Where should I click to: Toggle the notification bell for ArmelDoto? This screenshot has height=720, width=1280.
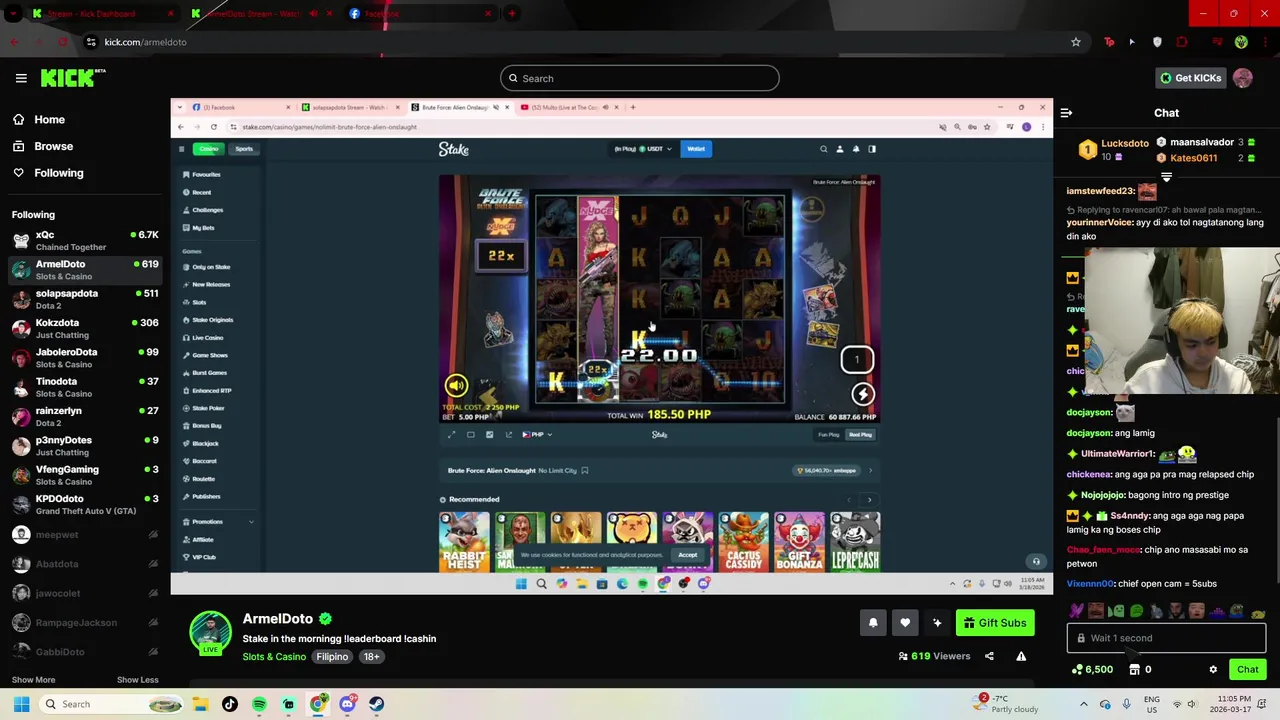(873, 623)
